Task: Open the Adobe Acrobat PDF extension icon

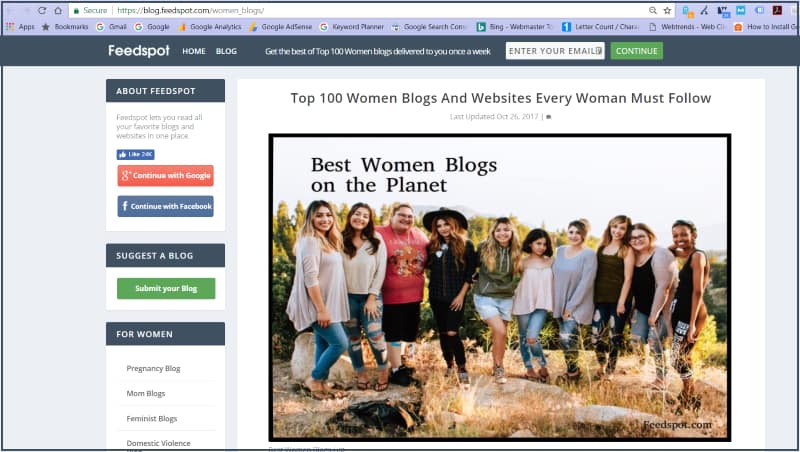Action: 777,10
